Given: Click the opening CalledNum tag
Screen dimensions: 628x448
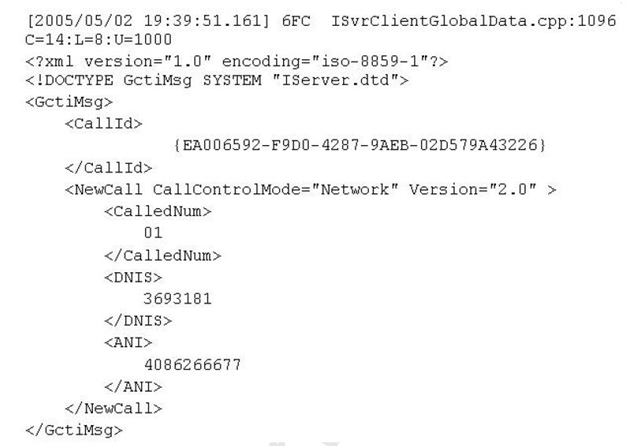Looking at the screenshot, I should pos(158,211).
